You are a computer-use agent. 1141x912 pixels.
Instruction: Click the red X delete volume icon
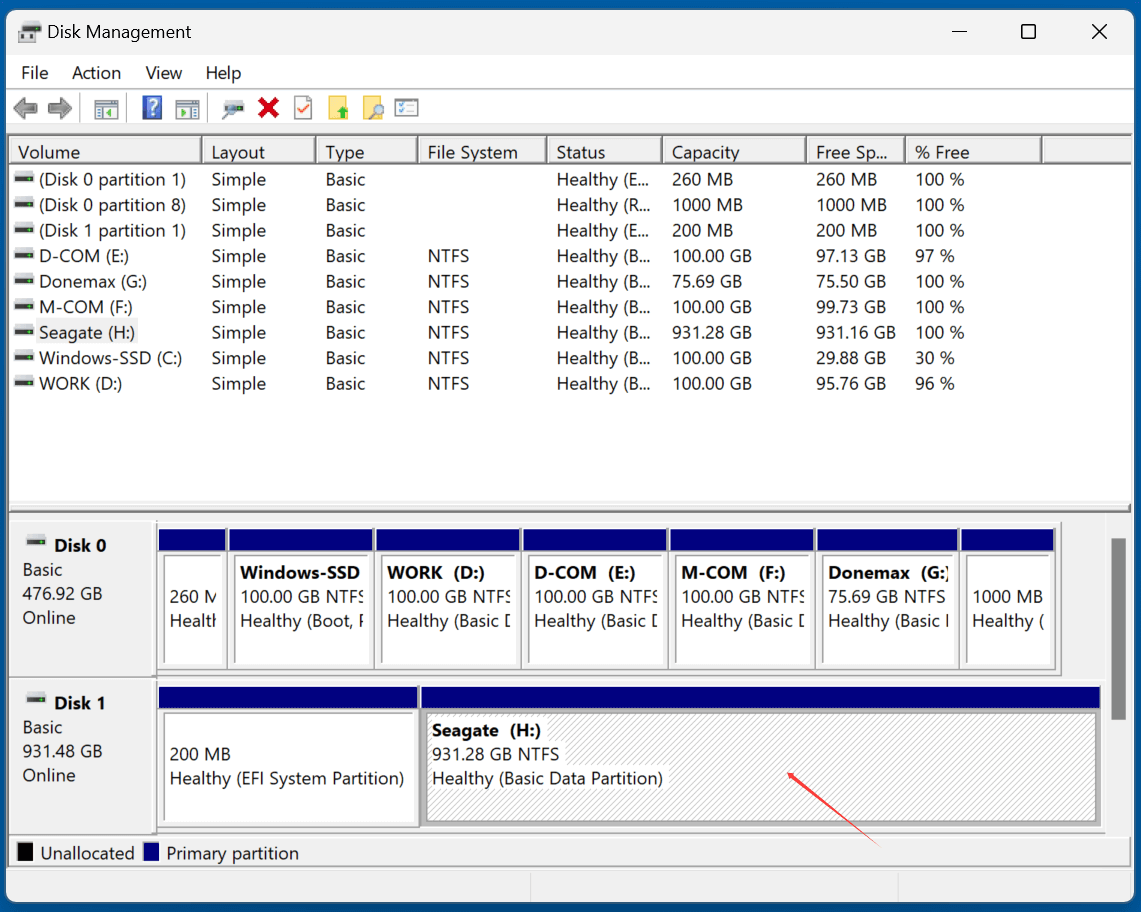click(268, 108)
